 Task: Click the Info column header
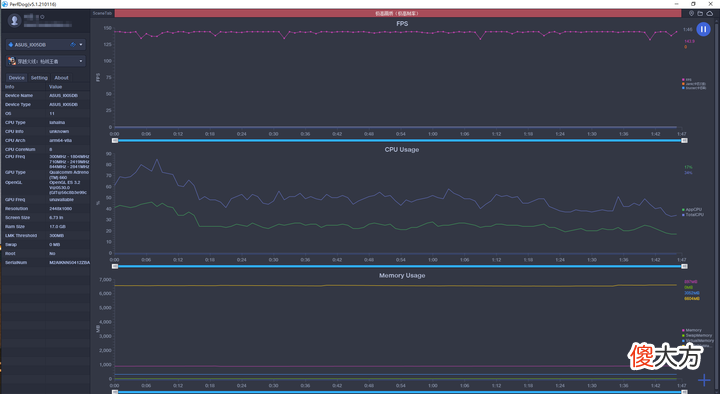tap(24, 87)
